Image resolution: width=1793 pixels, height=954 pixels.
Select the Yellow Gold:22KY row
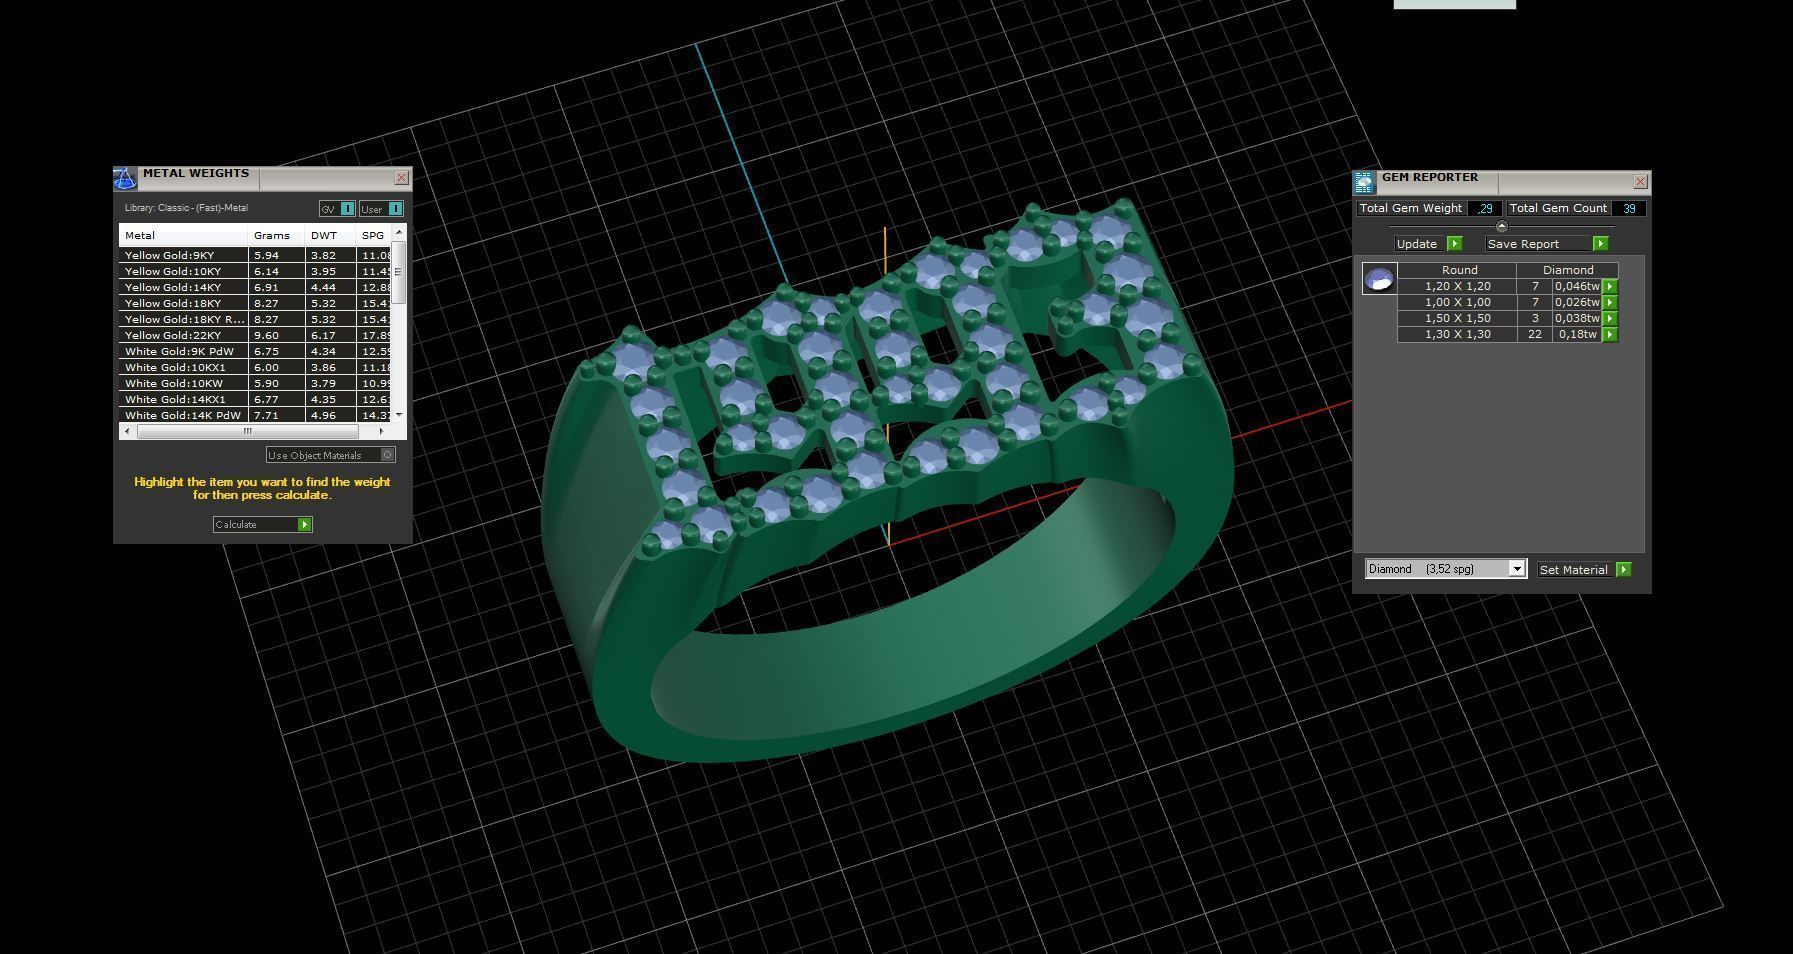point(255,336)
